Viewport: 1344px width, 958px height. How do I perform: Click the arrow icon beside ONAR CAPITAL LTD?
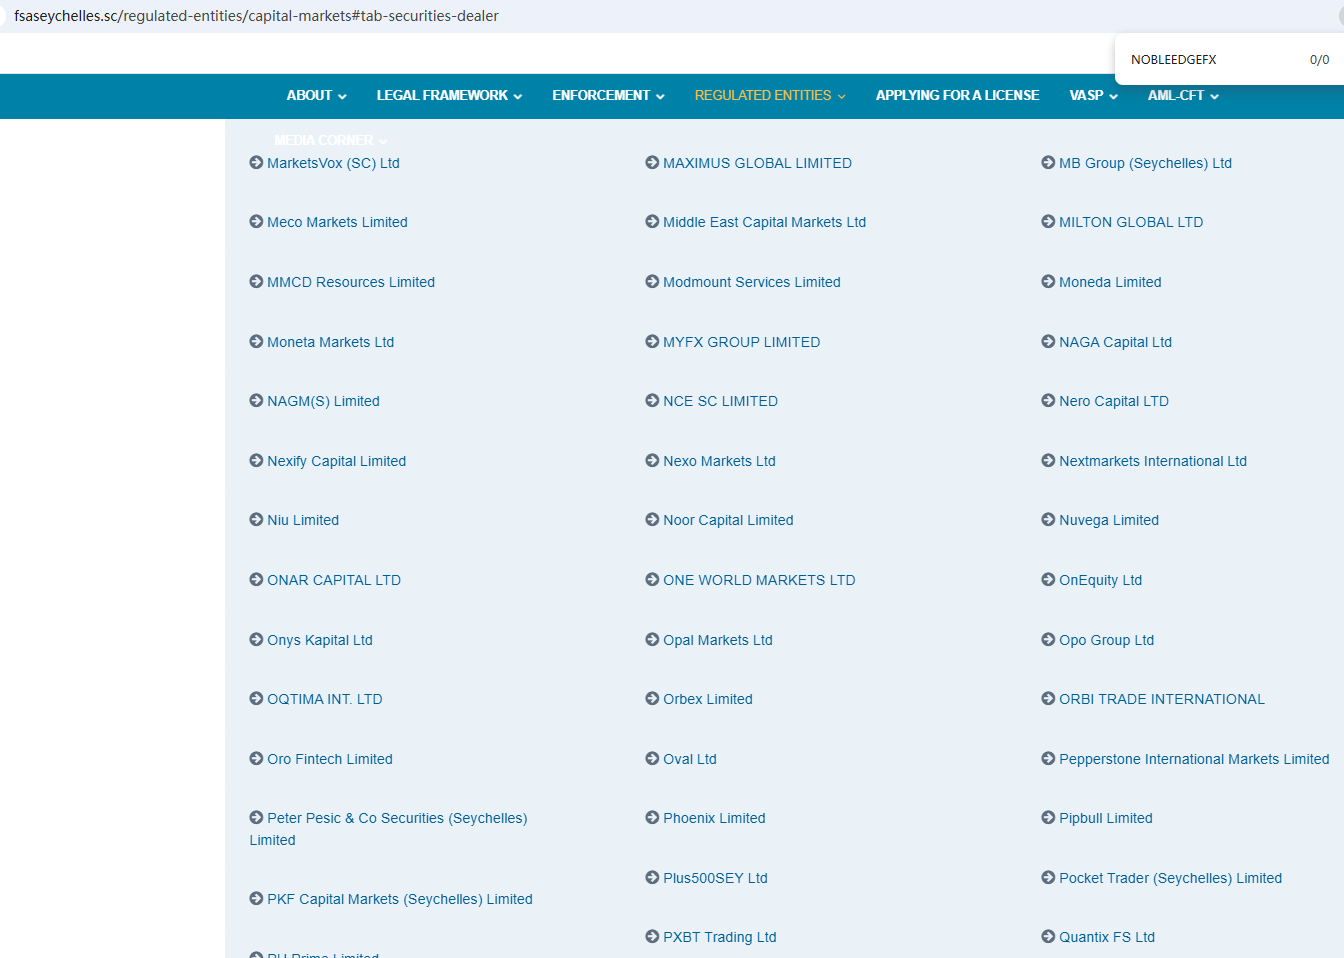point(256,579)
